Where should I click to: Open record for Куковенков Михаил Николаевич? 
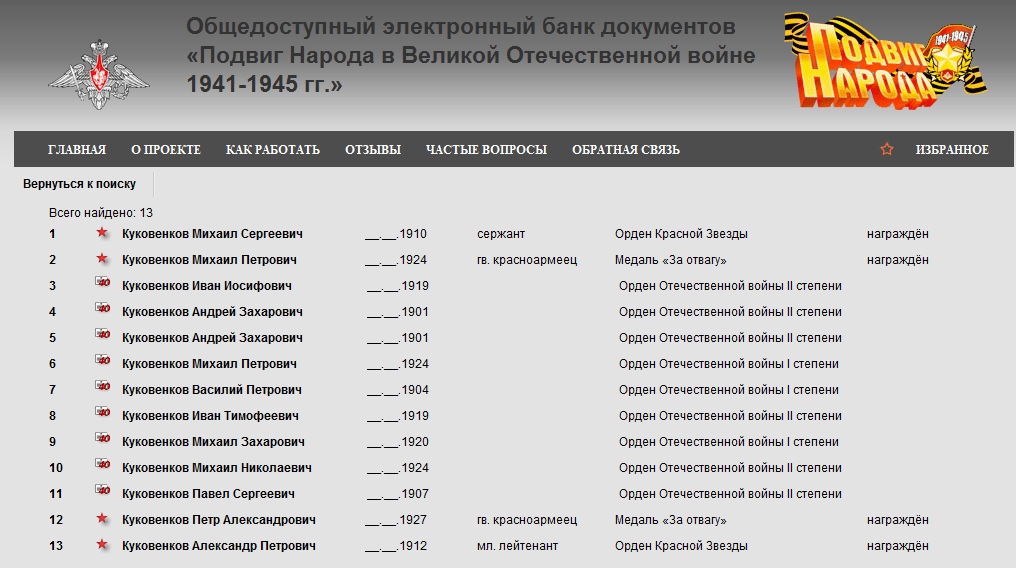point(216,468)
